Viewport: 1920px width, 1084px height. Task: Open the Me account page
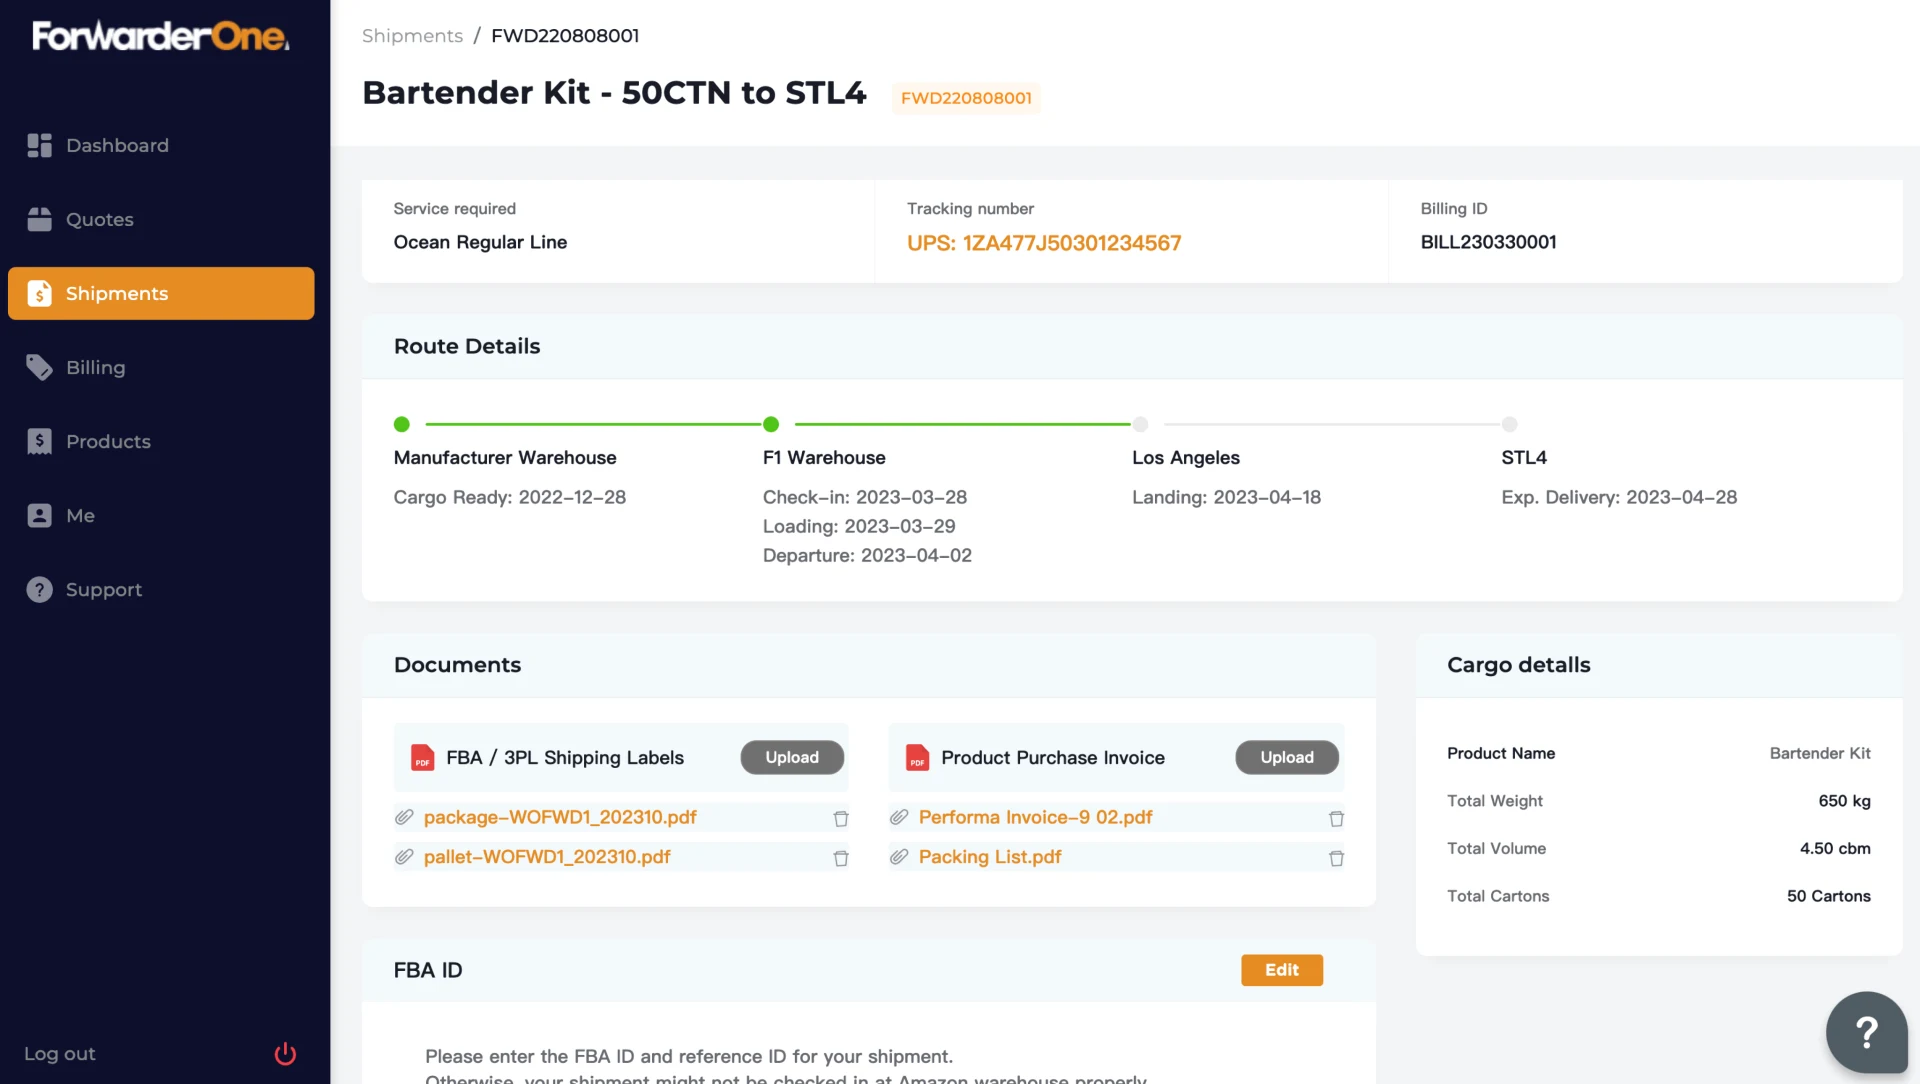pos(161,516)
